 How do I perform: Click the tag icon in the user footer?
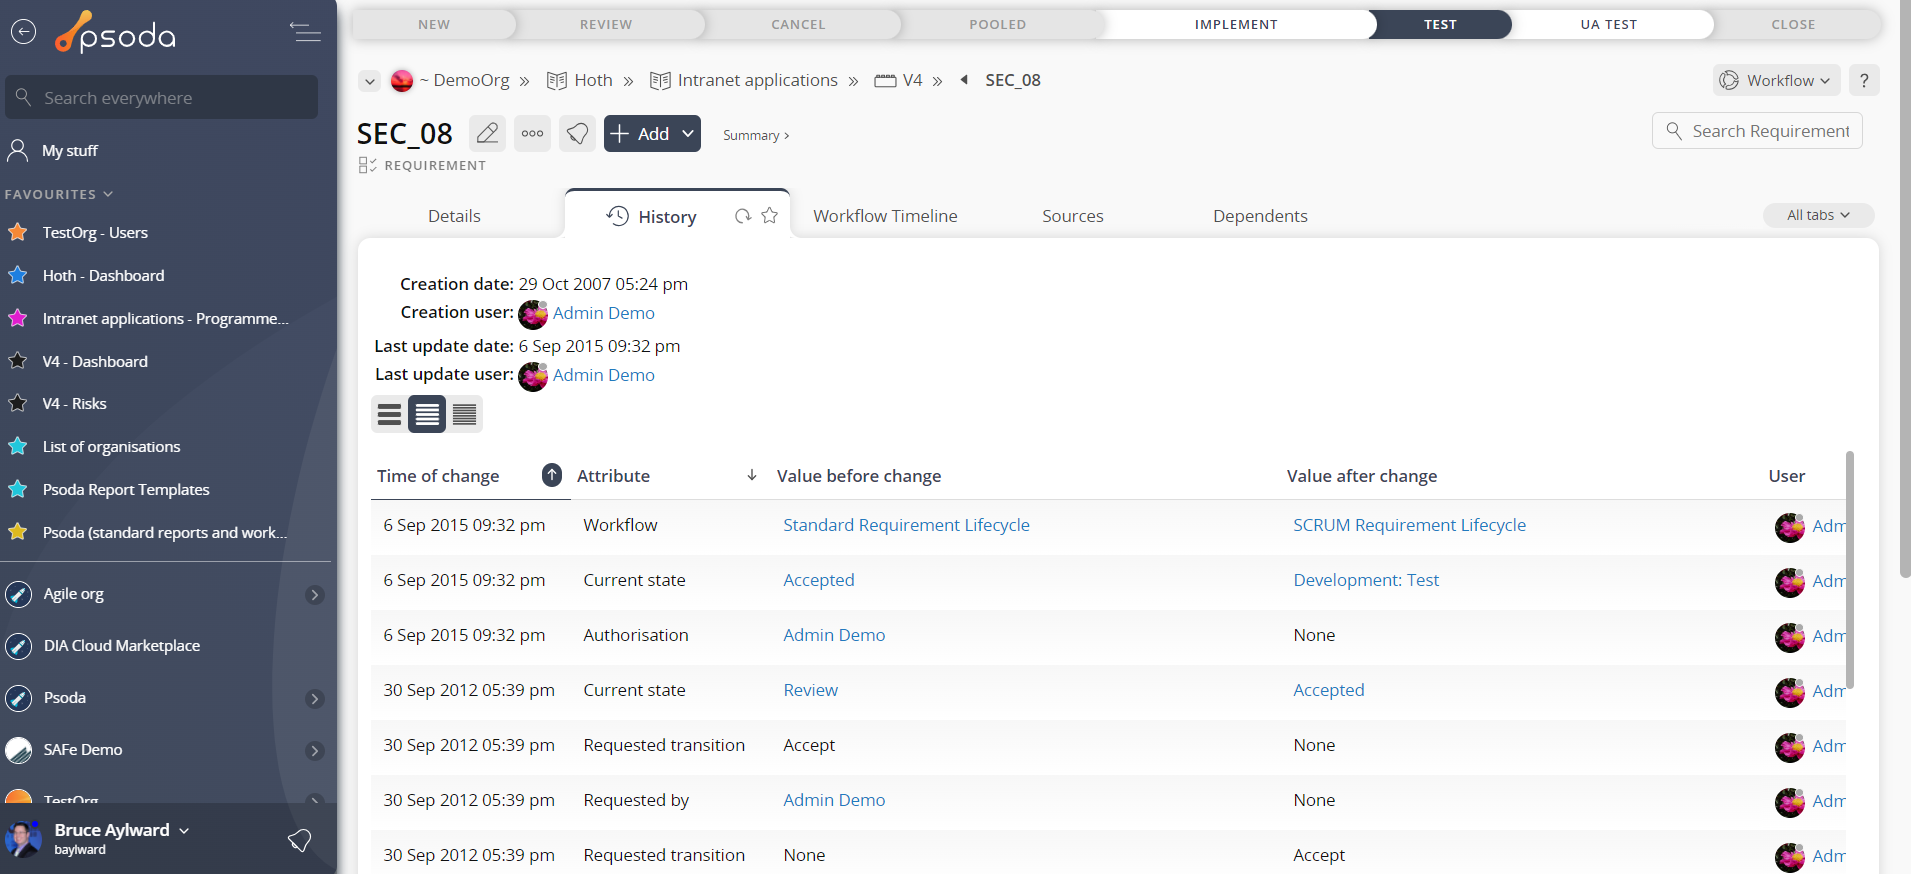pos(299,840)
